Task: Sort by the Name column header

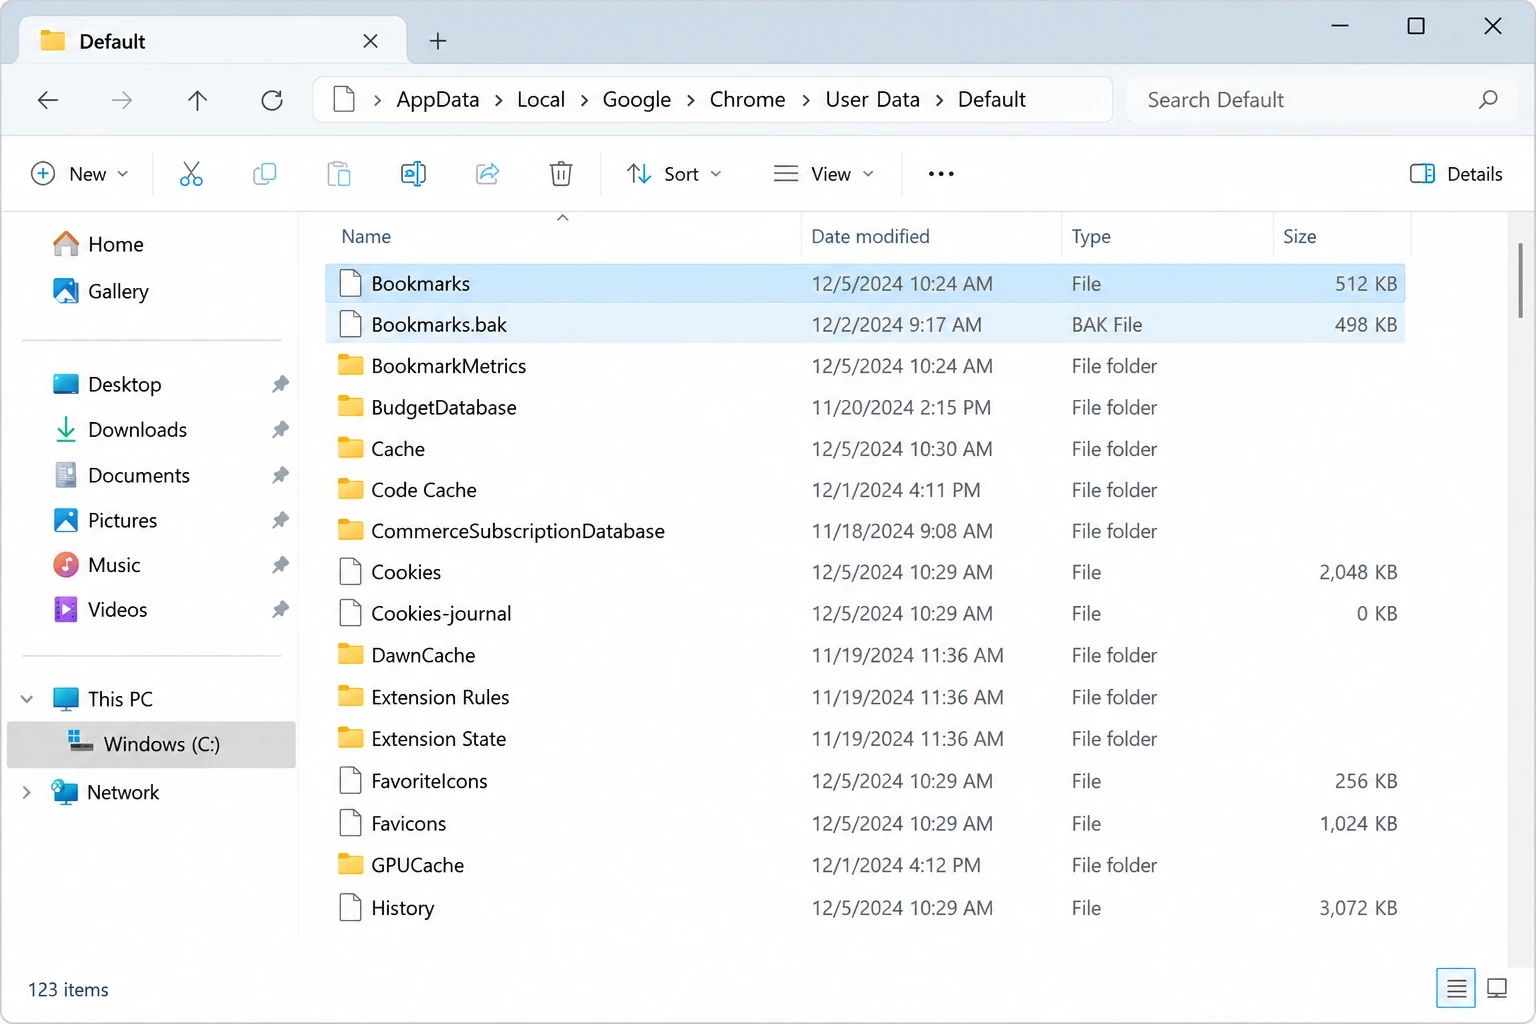Action: (x=366, y=237)
